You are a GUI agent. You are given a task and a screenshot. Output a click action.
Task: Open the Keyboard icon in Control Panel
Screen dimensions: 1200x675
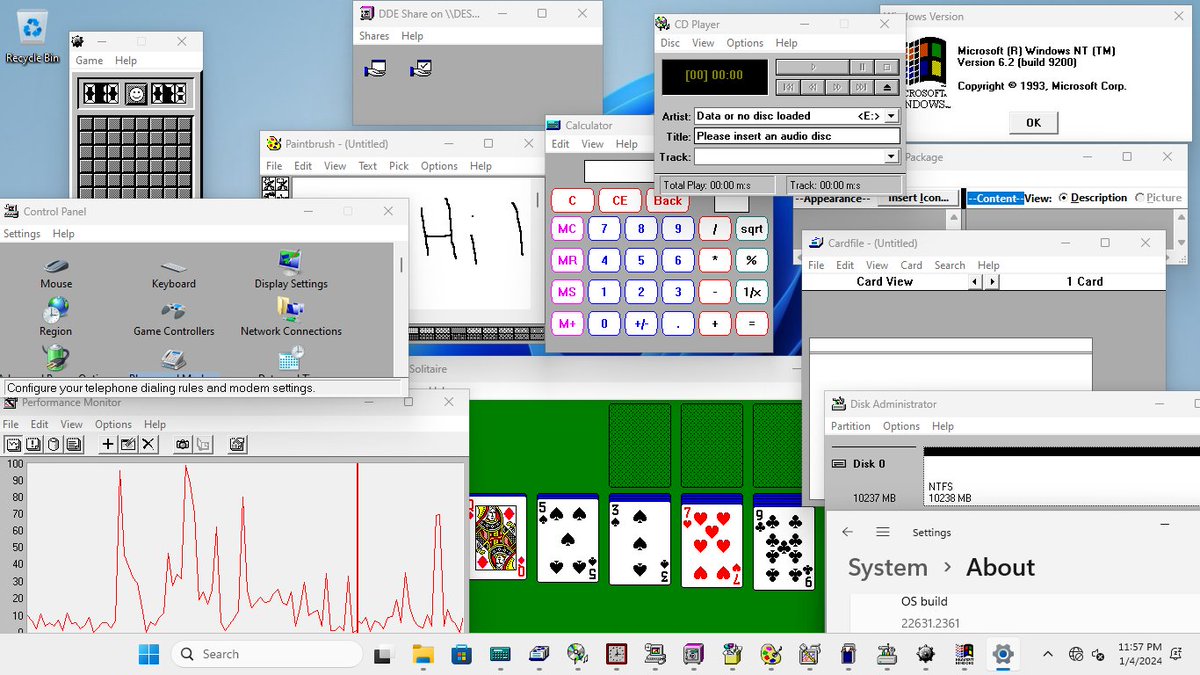tap(174, 273)
